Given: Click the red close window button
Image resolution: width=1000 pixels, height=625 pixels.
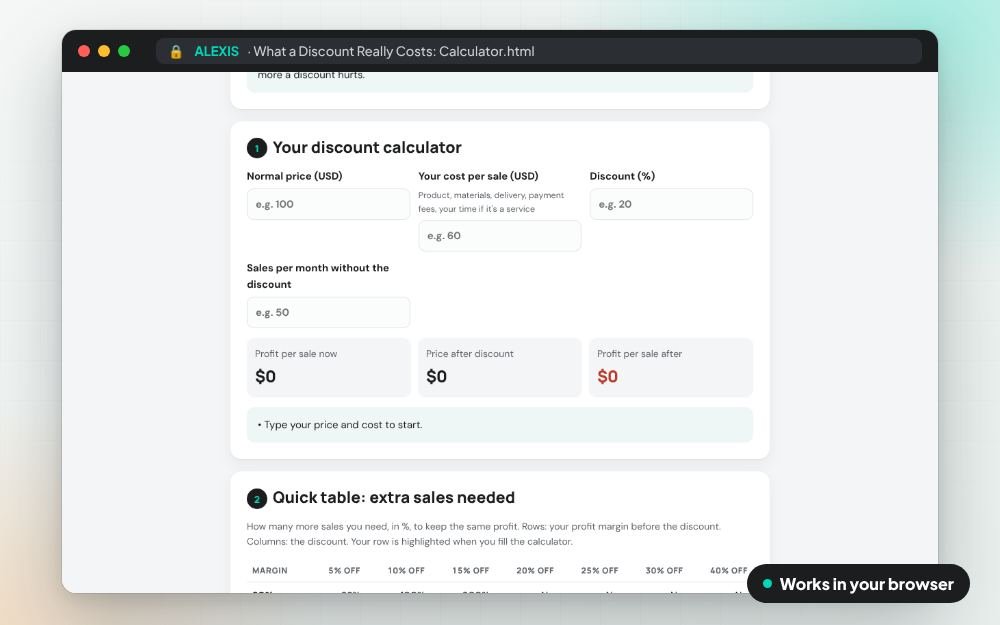Looking at the screenshot, I should 84,51.
